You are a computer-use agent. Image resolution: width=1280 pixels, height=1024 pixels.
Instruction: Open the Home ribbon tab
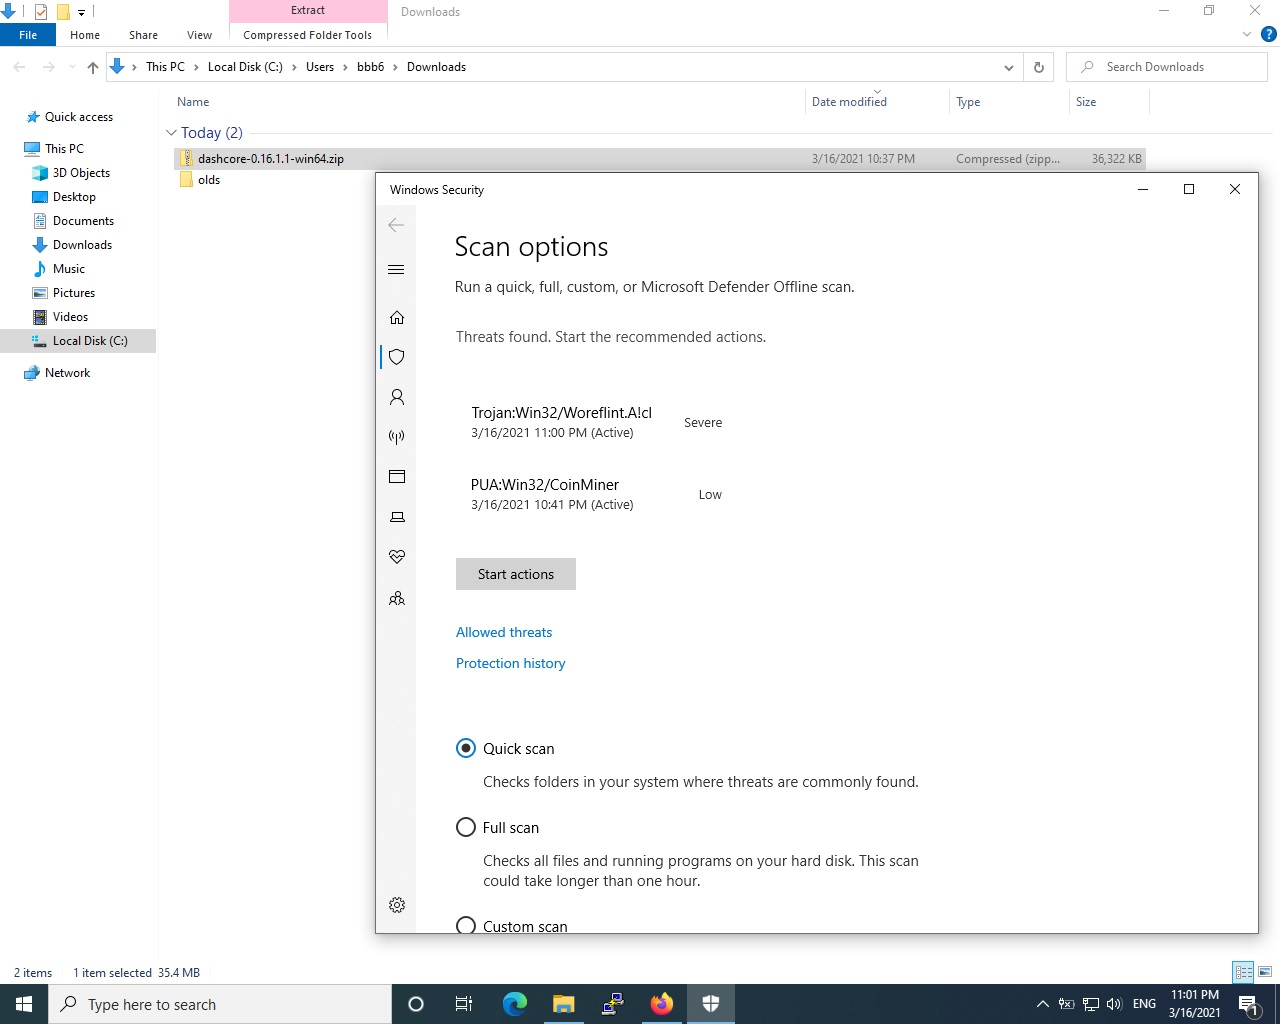(x=85, y=35)
